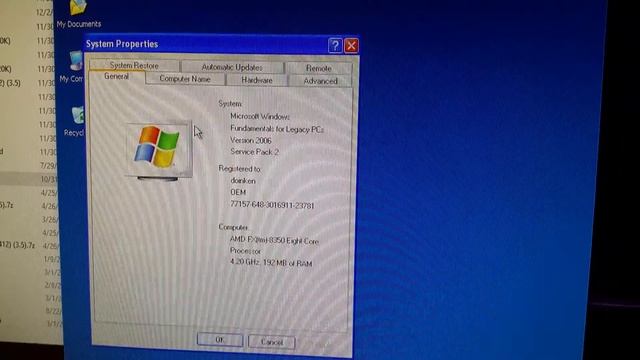The width and height of the screenshot is (640, 360).
Task: Select the My Computer desktop icon
Action: pyautogui.click(x=72, y=67)
